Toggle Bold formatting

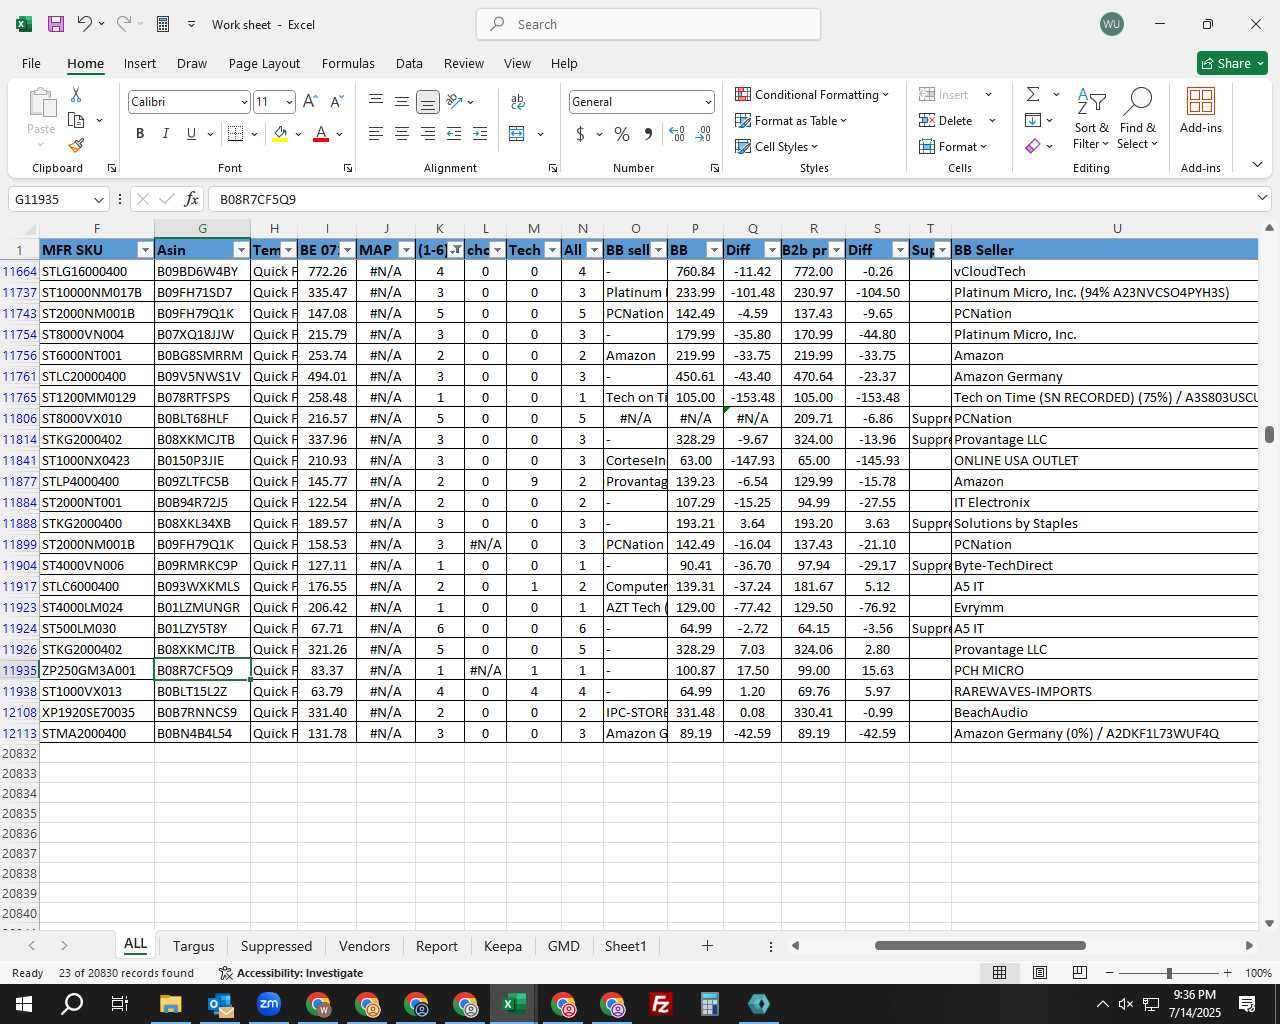[140, 133]
